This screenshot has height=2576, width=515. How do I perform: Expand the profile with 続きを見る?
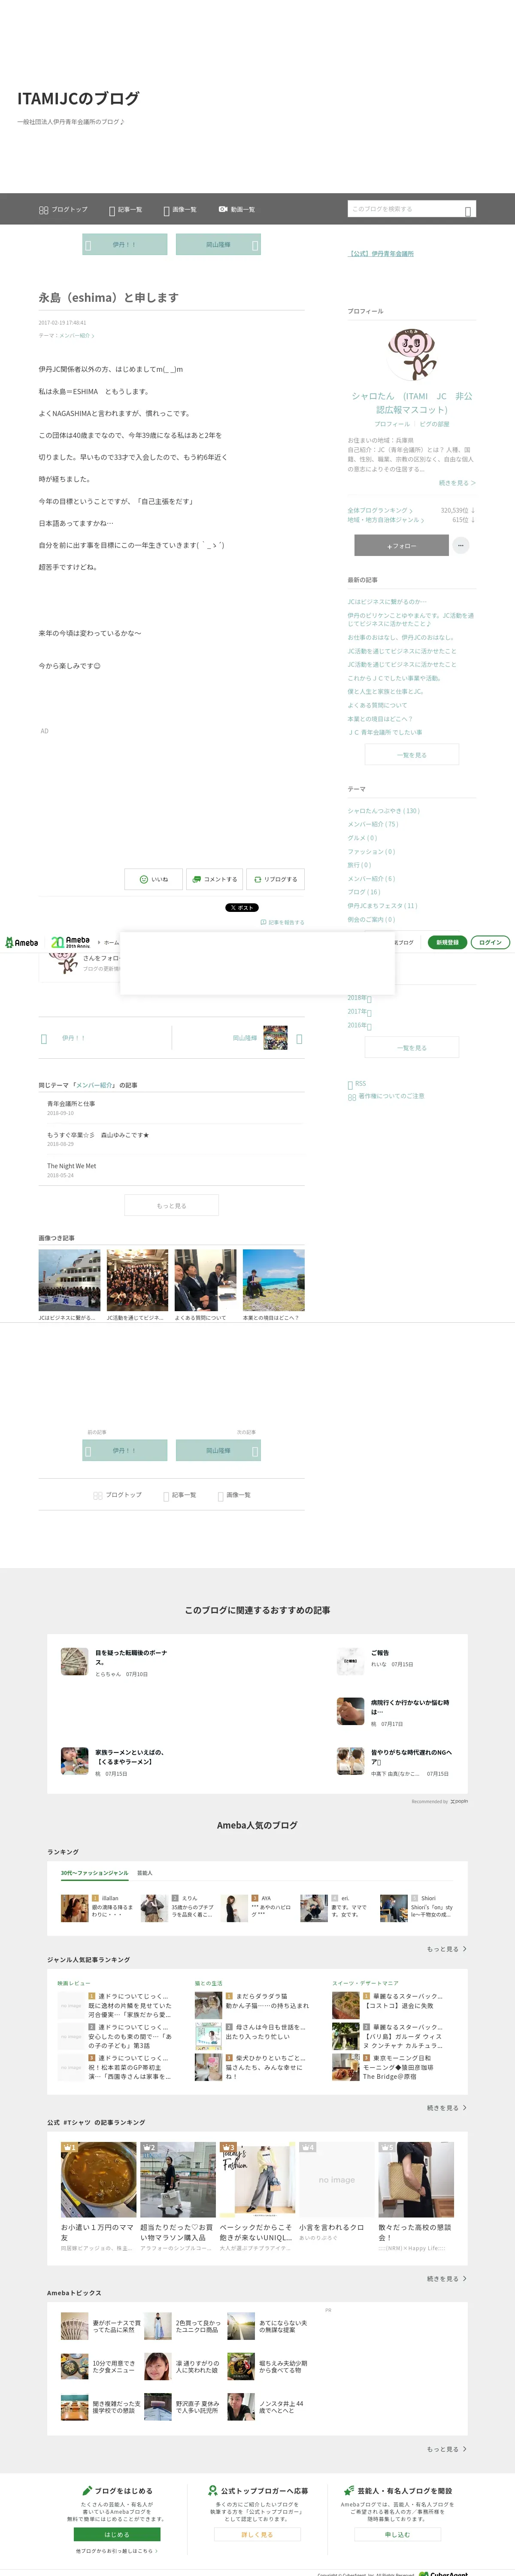457,482
